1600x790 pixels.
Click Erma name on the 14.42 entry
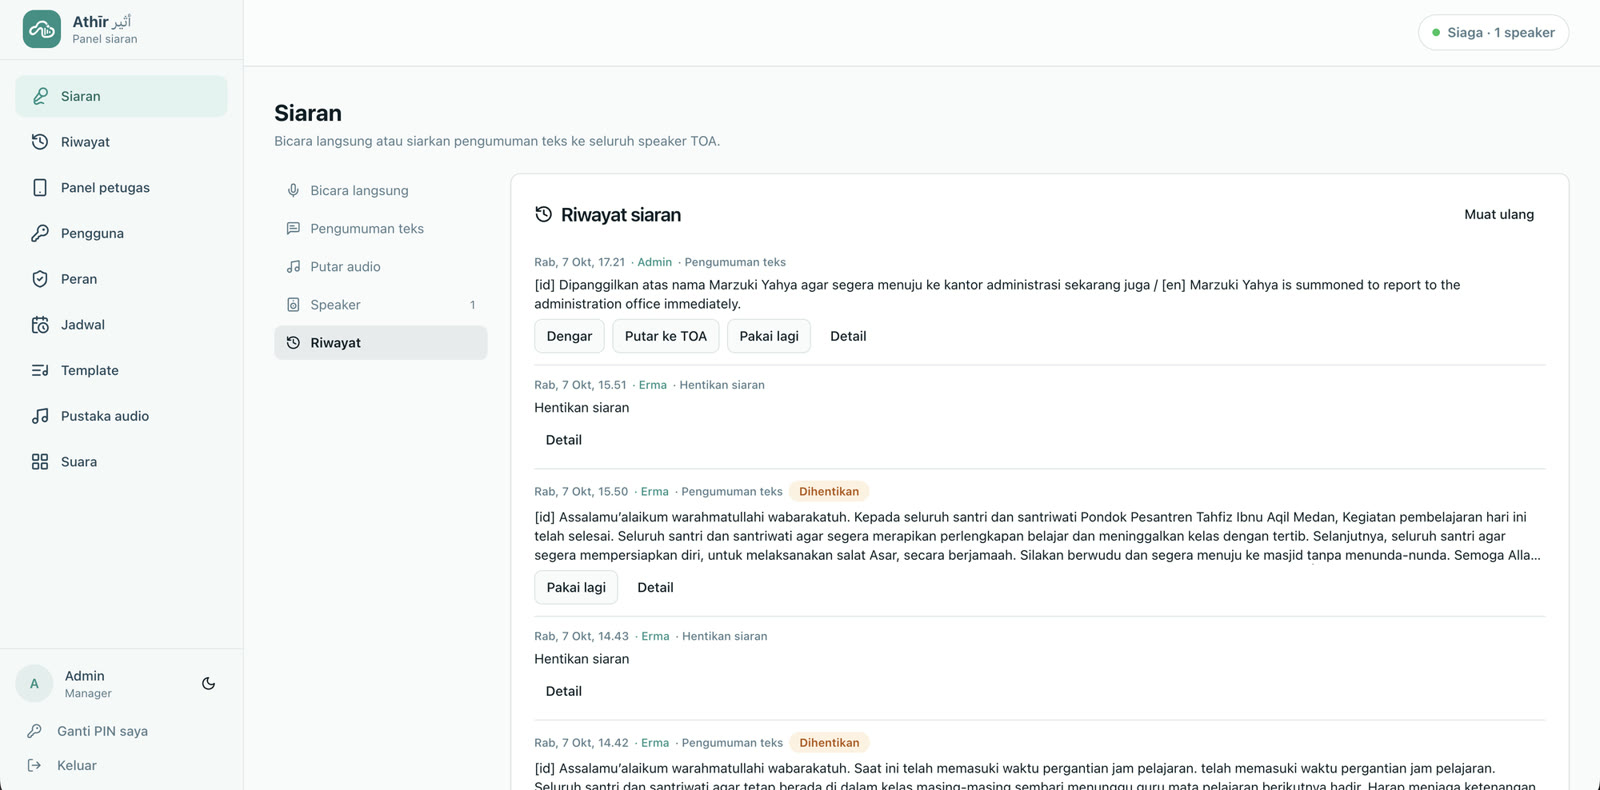[x=655, y=743]
